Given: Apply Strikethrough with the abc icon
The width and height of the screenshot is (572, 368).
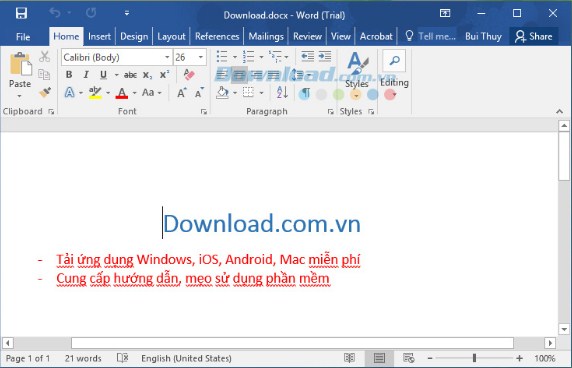Looking at the screenshot, I should [130, 75].
